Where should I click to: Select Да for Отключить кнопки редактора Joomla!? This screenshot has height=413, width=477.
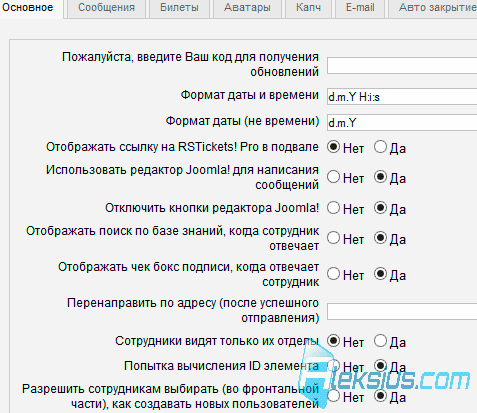(x=380, y=208)
